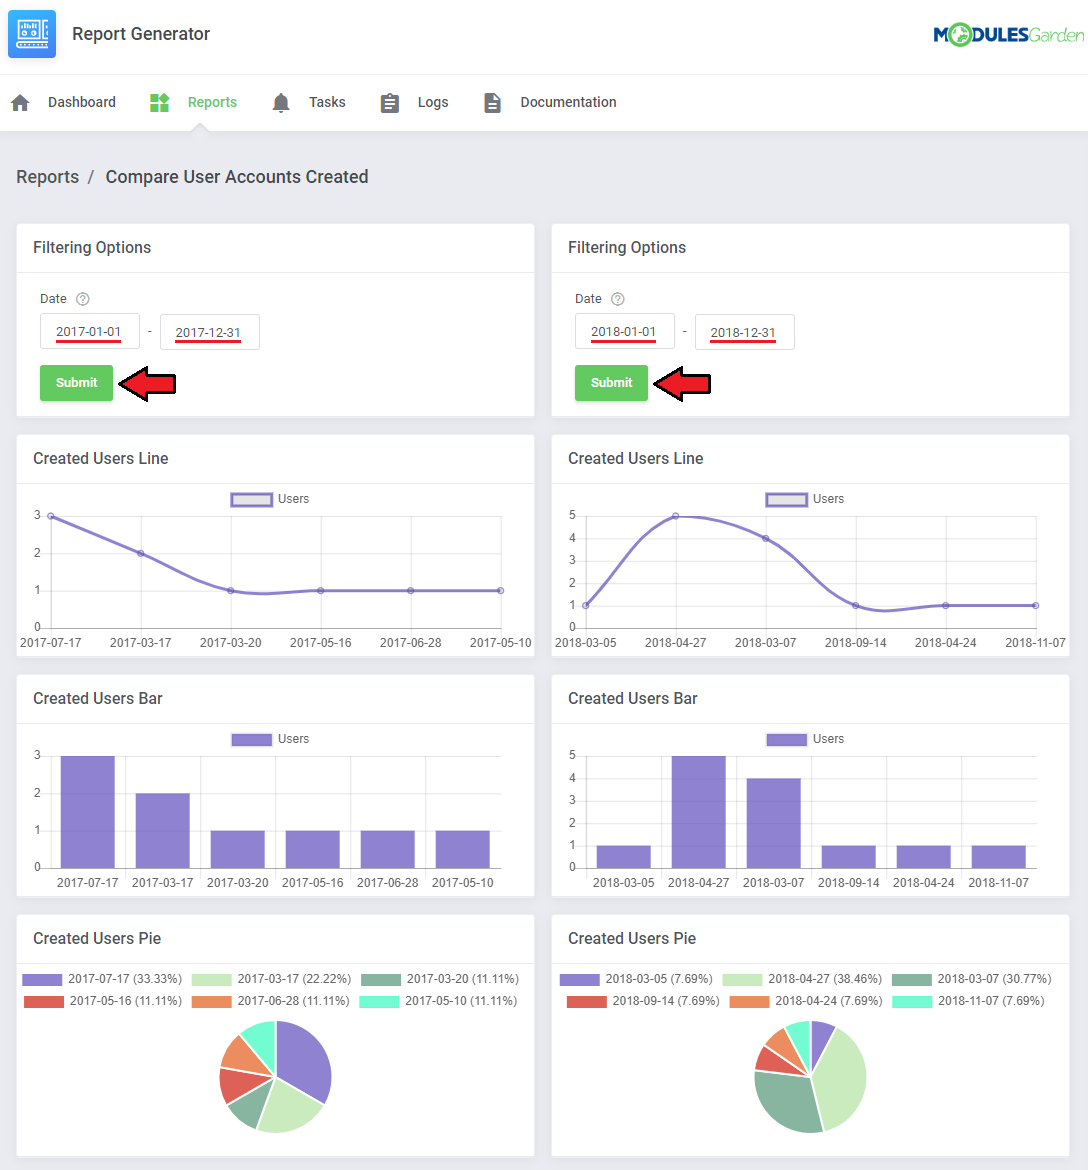Screen dimensions: 1088x1170
Task: Click the Tasks bell icon
Action: pyautogui.click(x=281, y=102)
